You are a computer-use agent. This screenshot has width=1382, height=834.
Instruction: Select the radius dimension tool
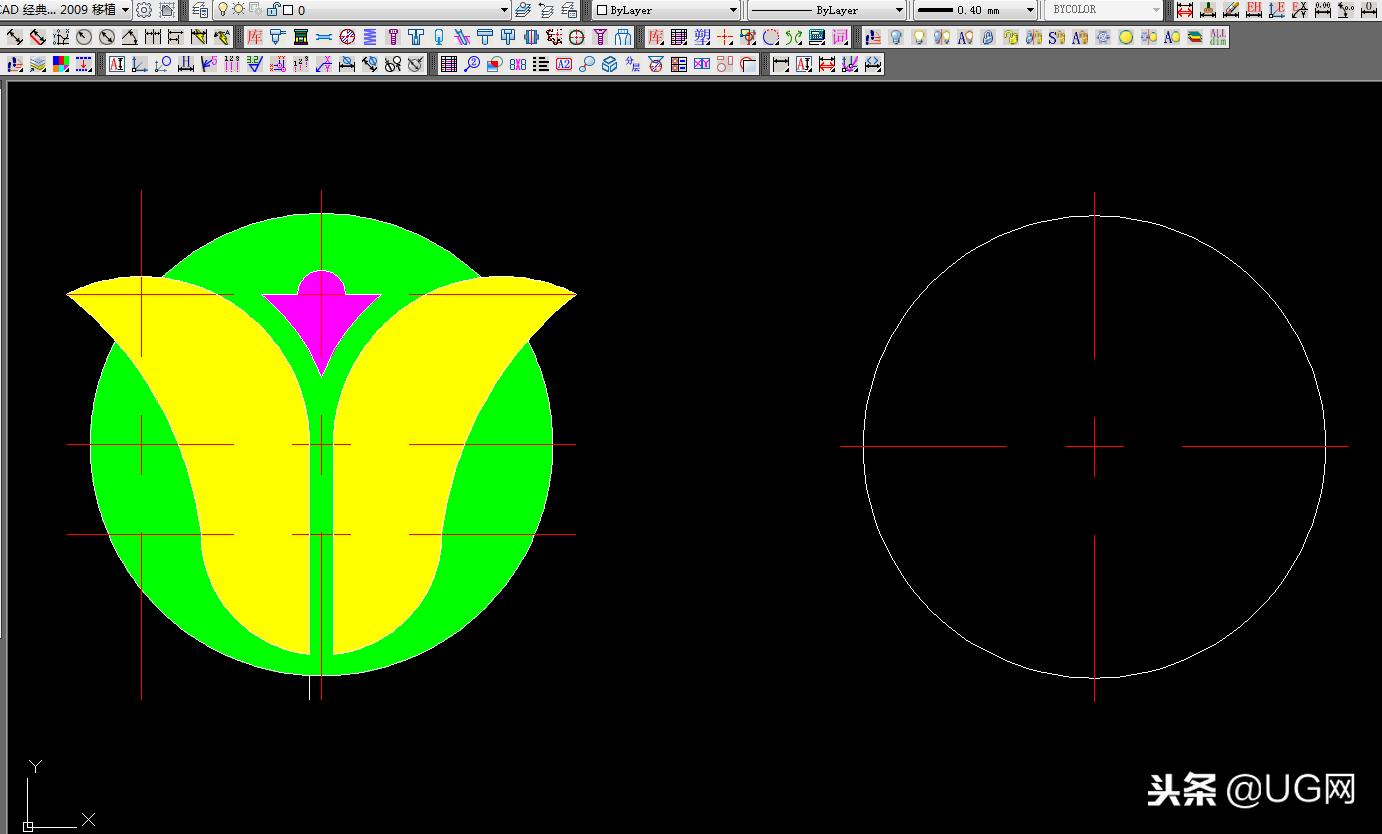tap(84, 38)
